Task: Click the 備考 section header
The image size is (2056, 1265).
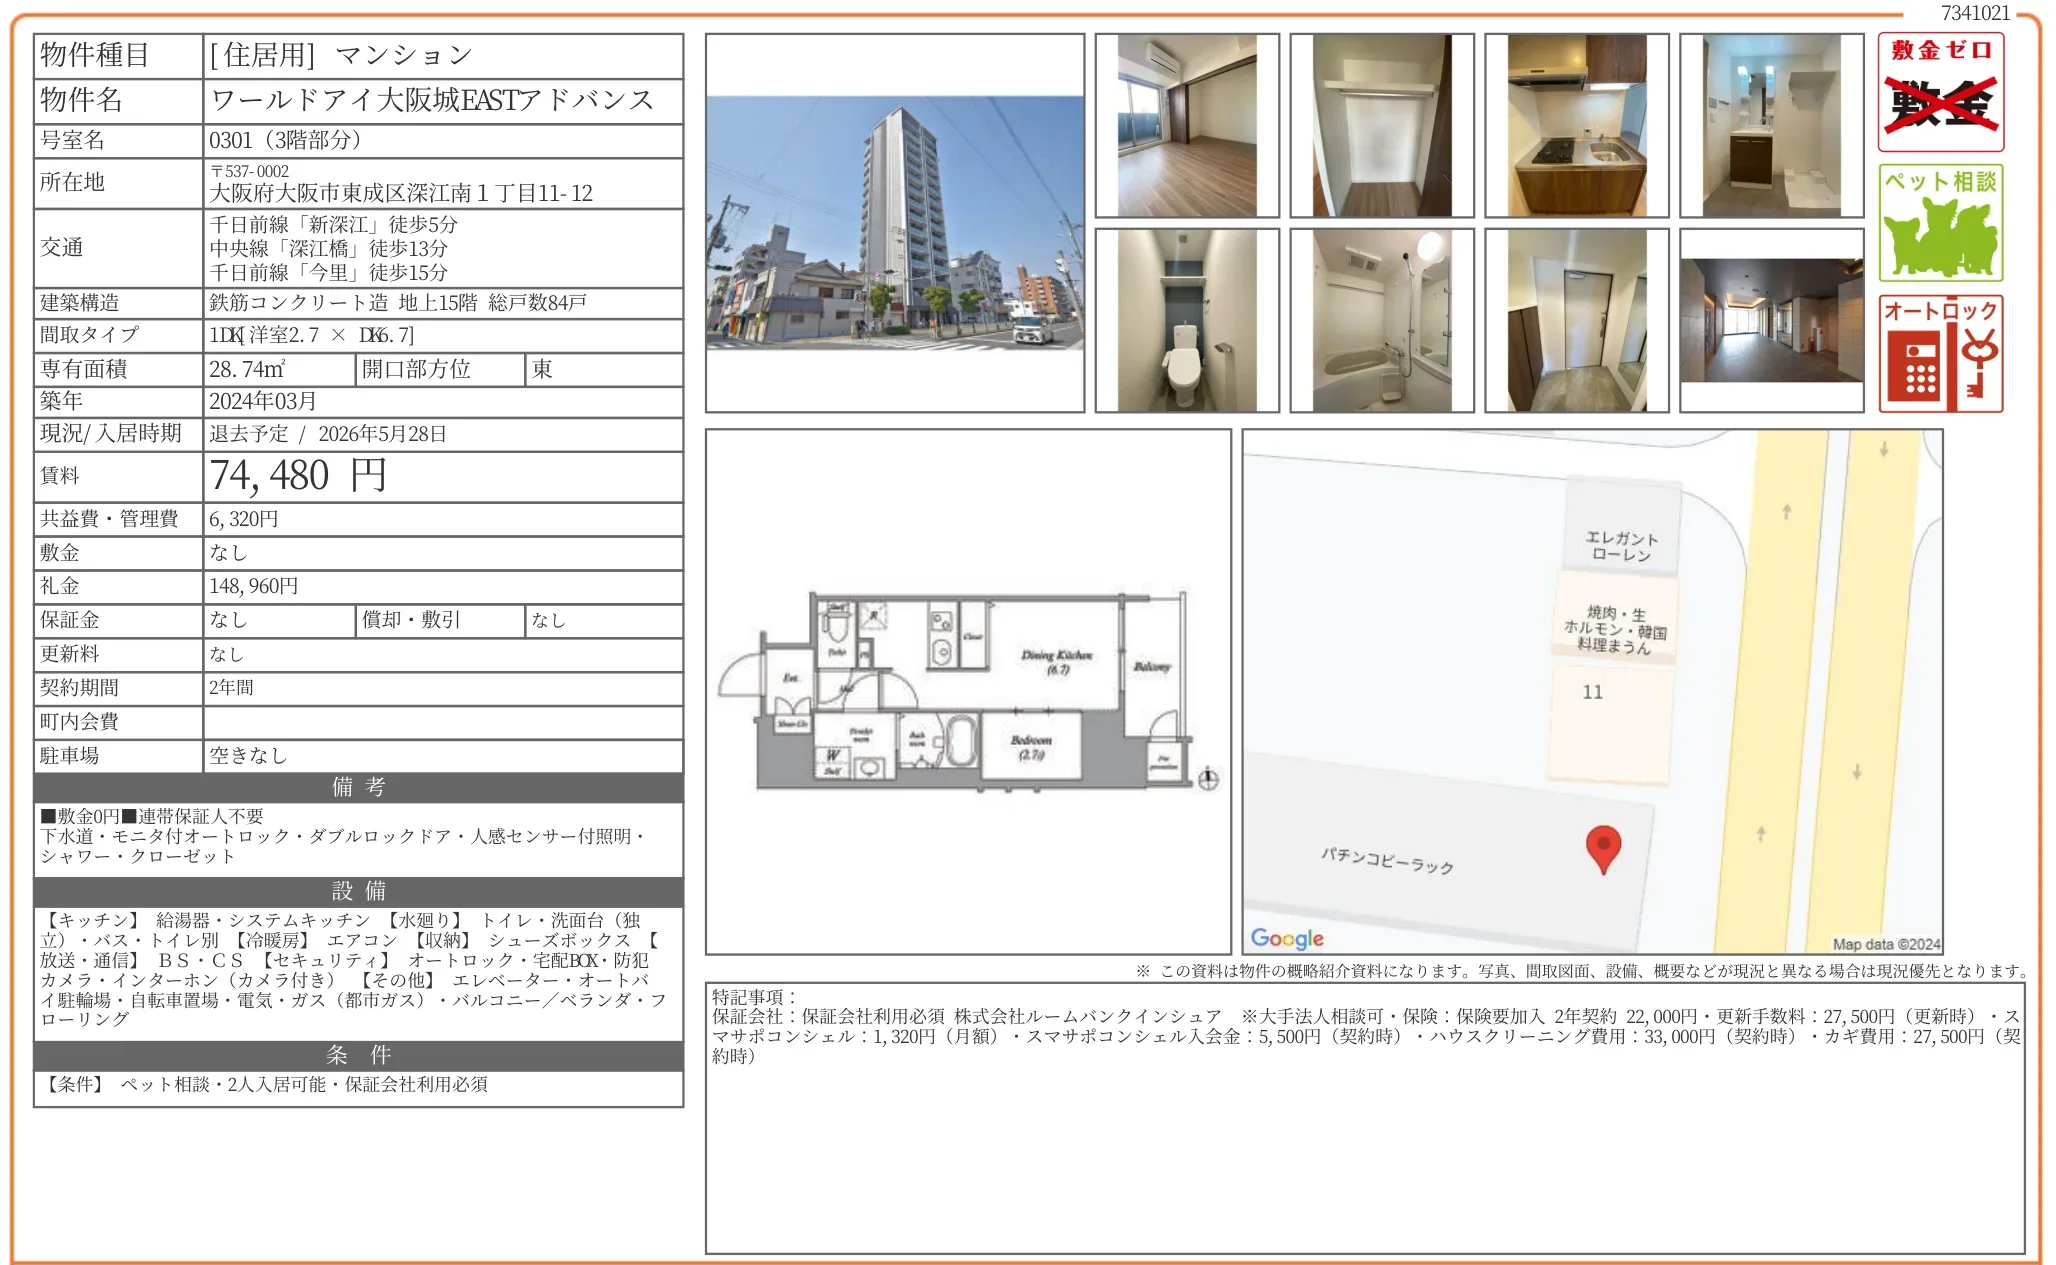Action: click(358, 787)
